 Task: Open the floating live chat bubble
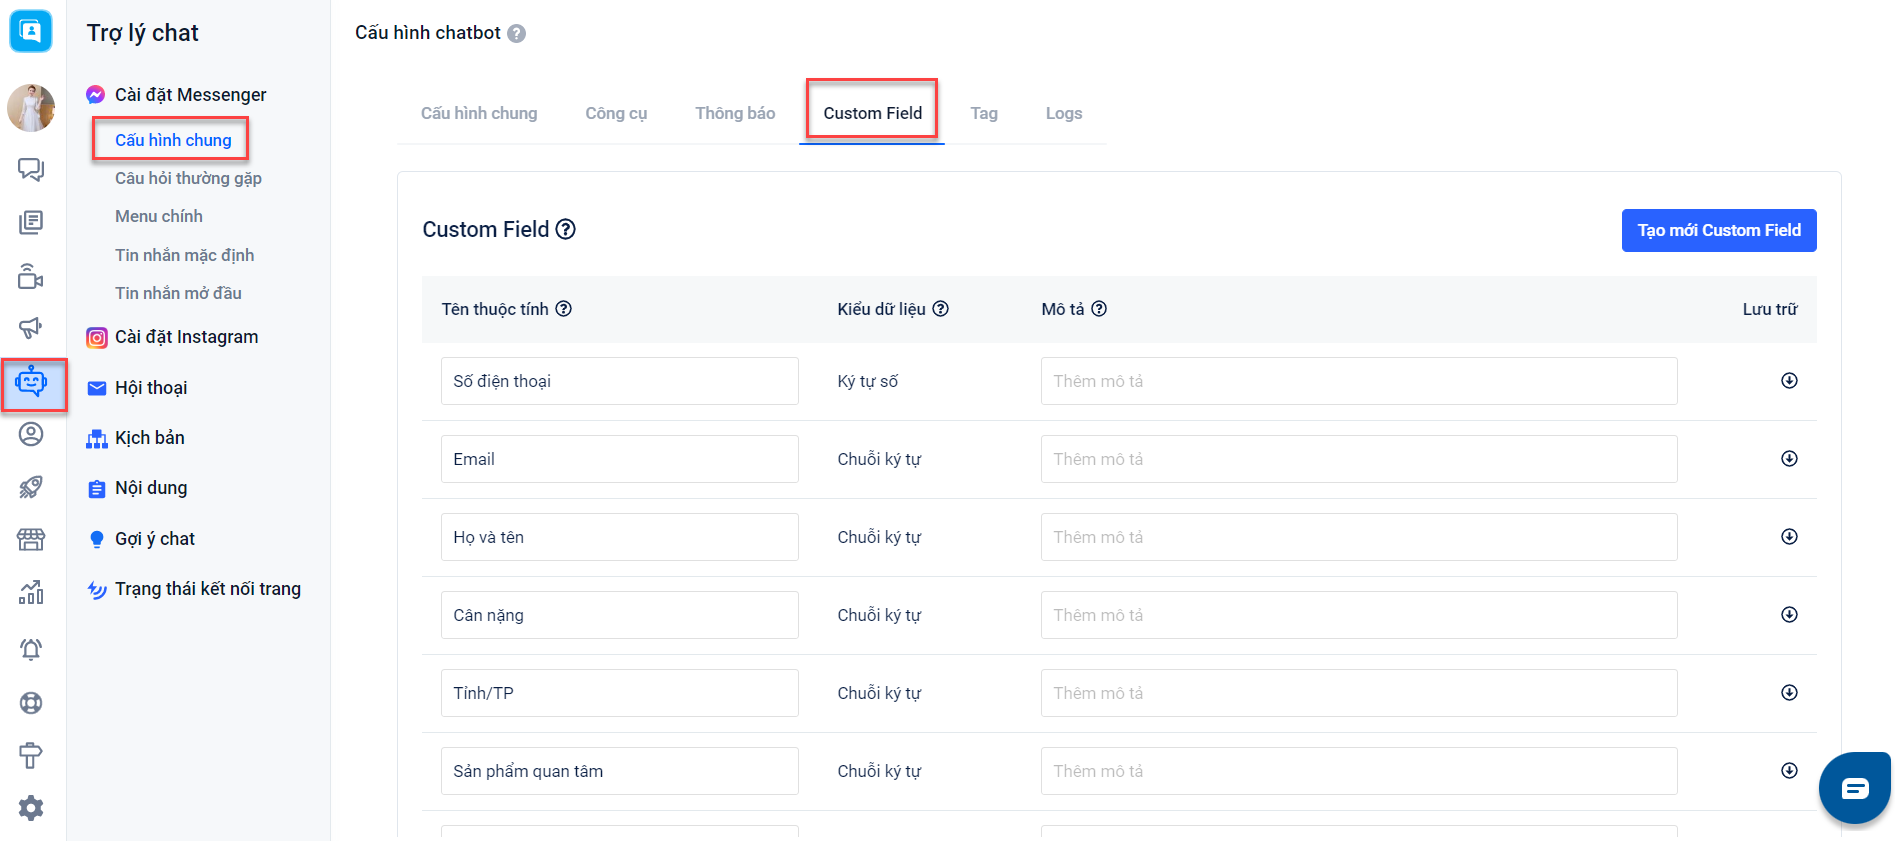(1854, 788)
